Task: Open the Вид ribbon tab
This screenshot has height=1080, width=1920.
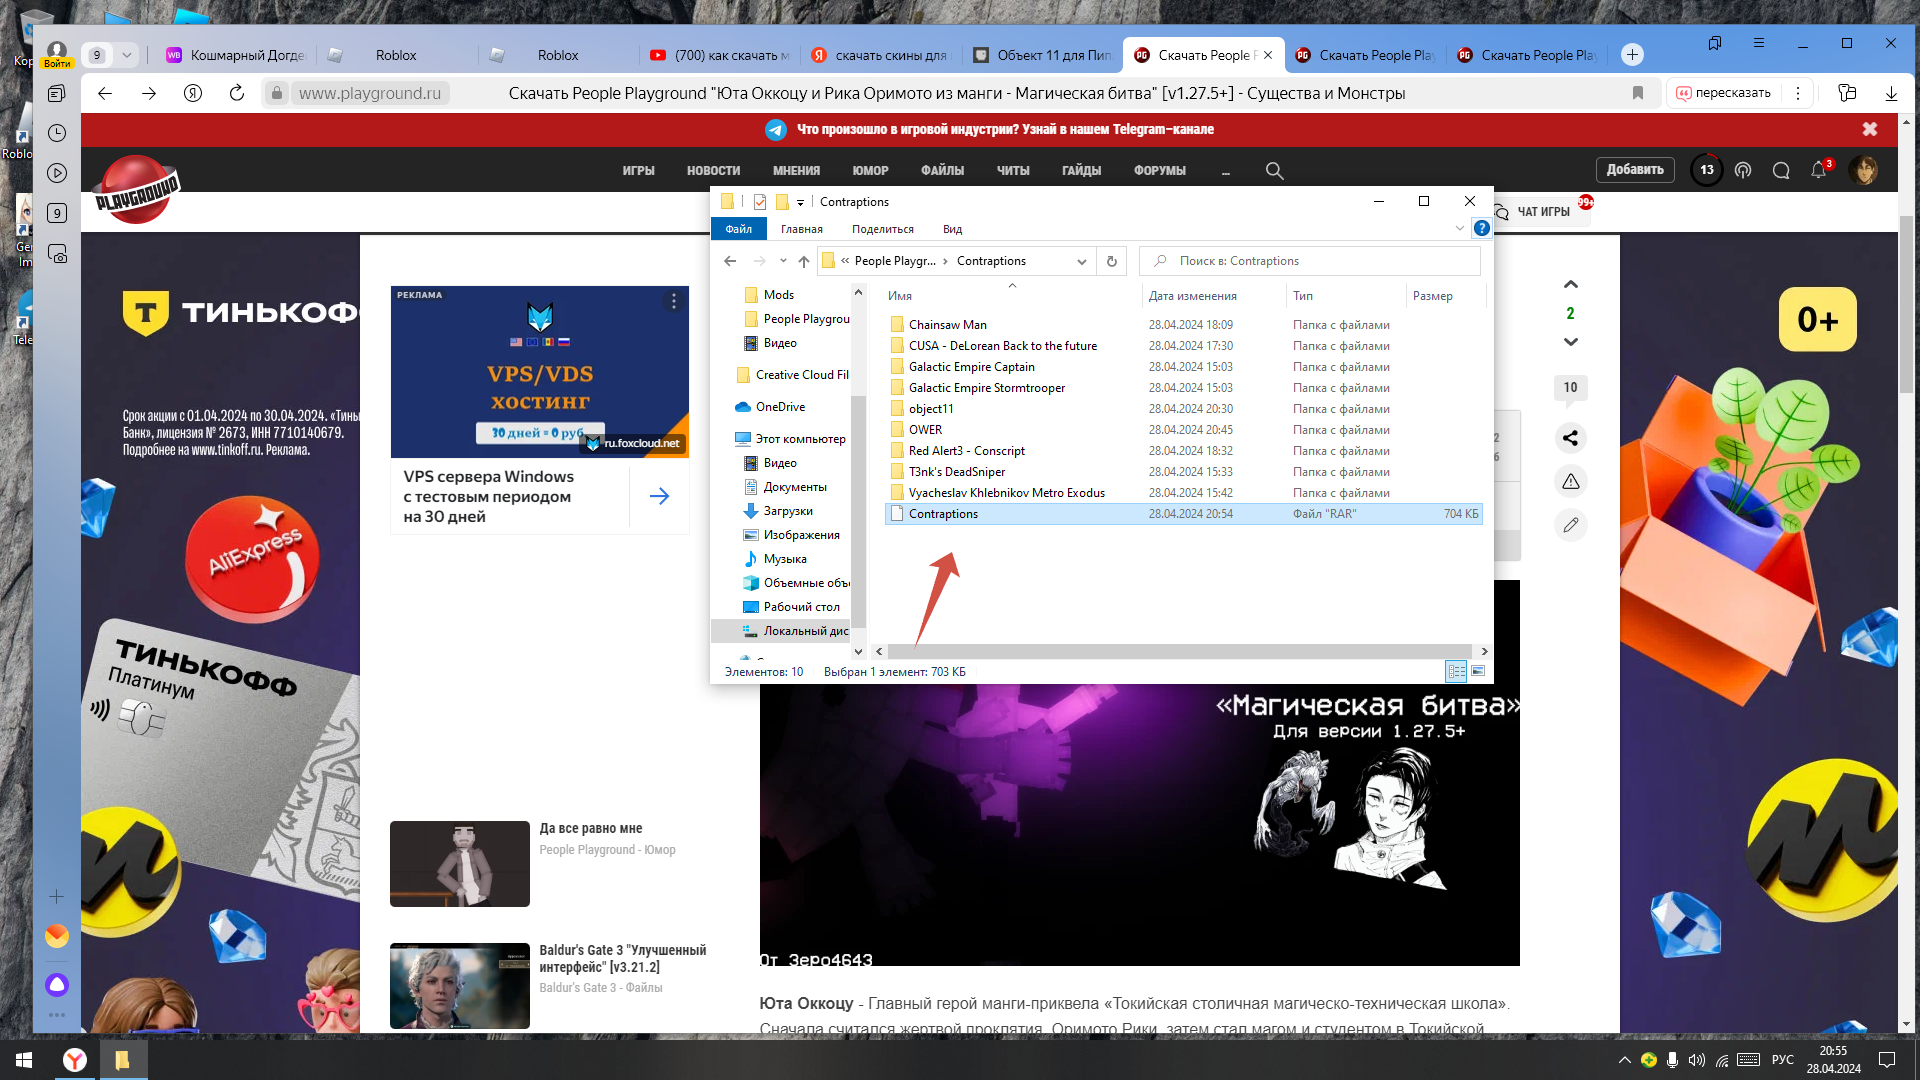Action: coord(952,229)
